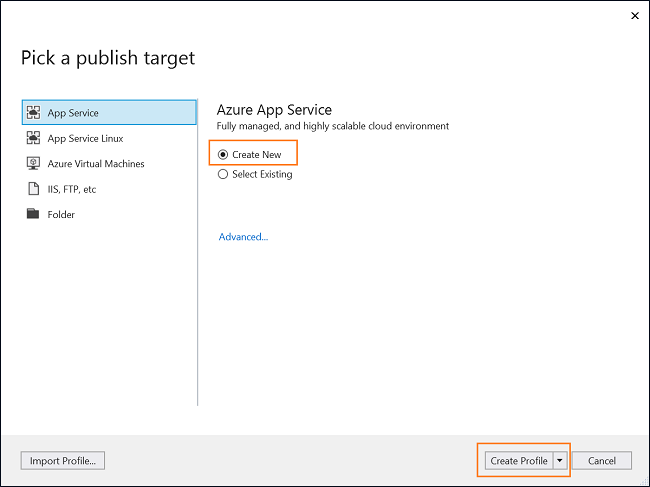
Task: Close the publish target dialog
Action: (635, 16)
